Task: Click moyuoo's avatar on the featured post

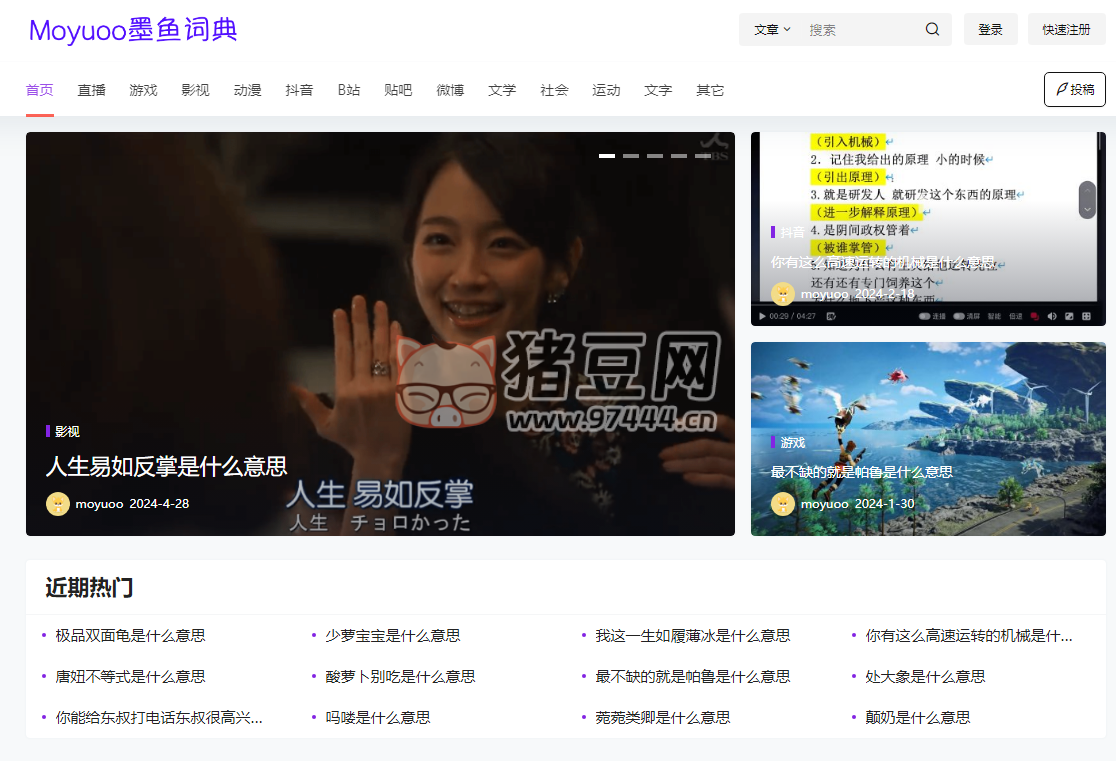Action: pyautogui.click(x=57, y=504)
